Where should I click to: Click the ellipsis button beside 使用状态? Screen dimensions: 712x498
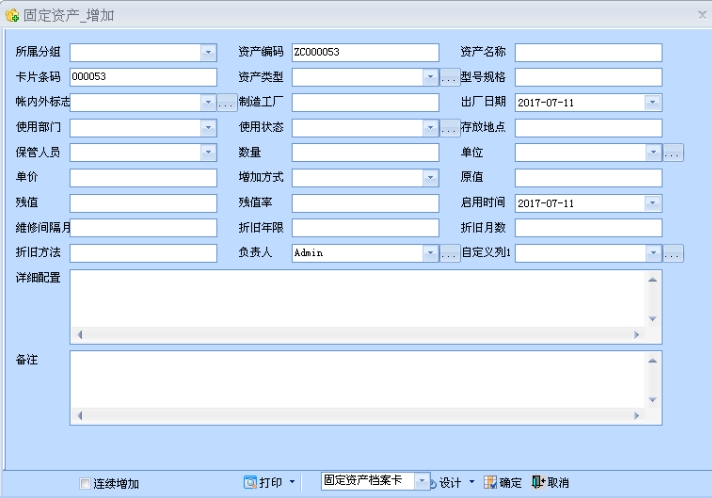pyautogui.click(x=449, y=128)
